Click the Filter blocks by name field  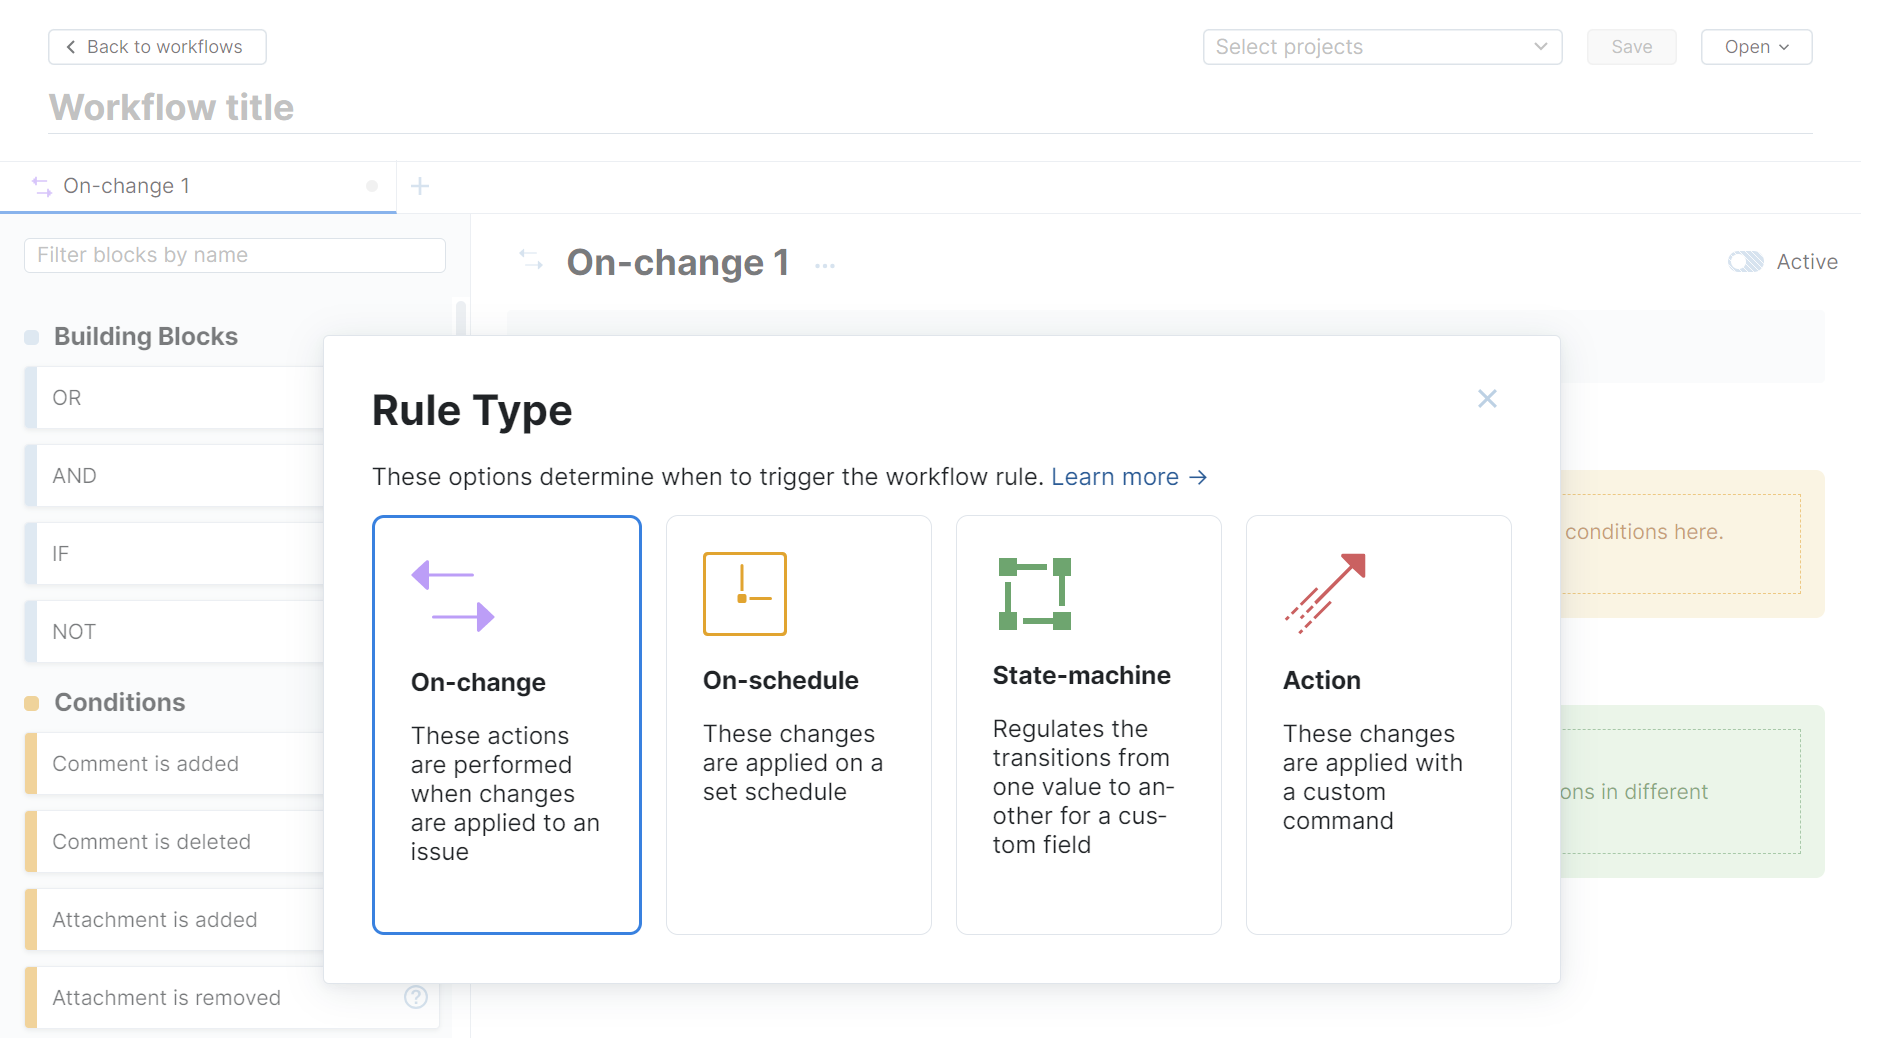[235, 255]
